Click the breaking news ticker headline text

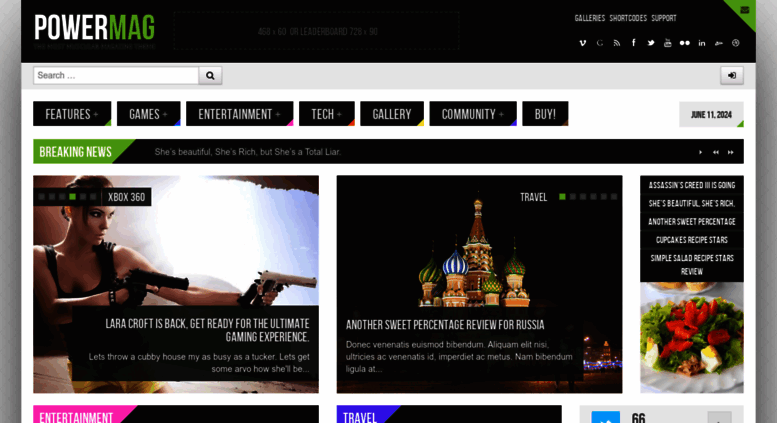[x=248, y=152]
